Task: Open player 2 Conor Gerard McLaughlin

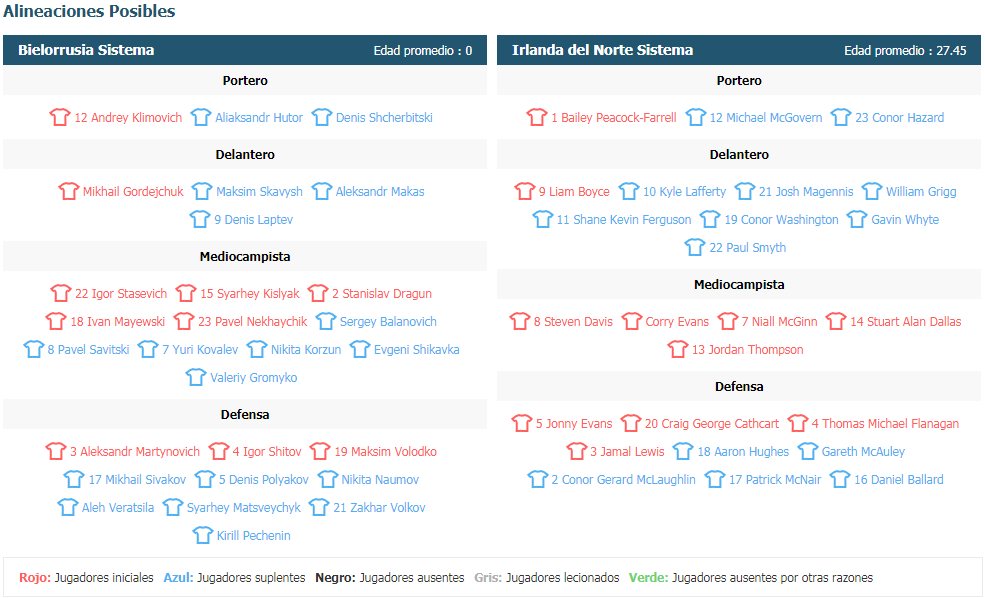Action: tap(624, 479)
